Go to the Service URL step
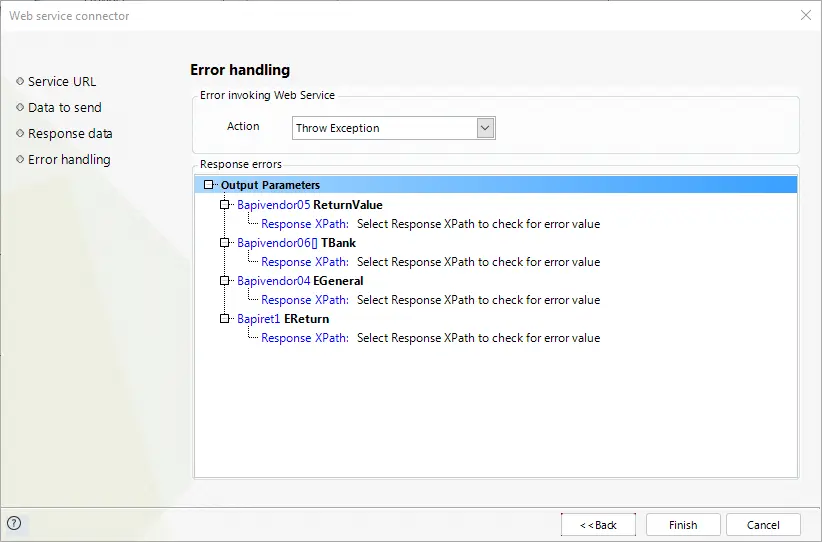Viewport: 822px width, 542px height. point(62,82)
